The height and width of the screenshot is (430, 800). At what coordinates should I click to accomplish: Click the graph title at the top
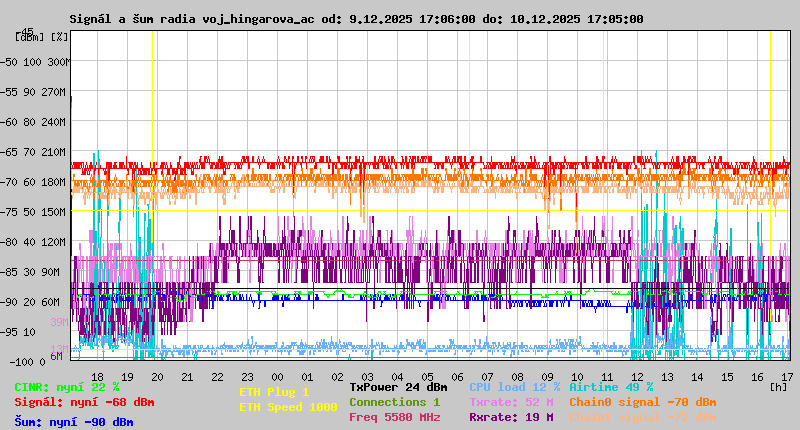point(356,19)
